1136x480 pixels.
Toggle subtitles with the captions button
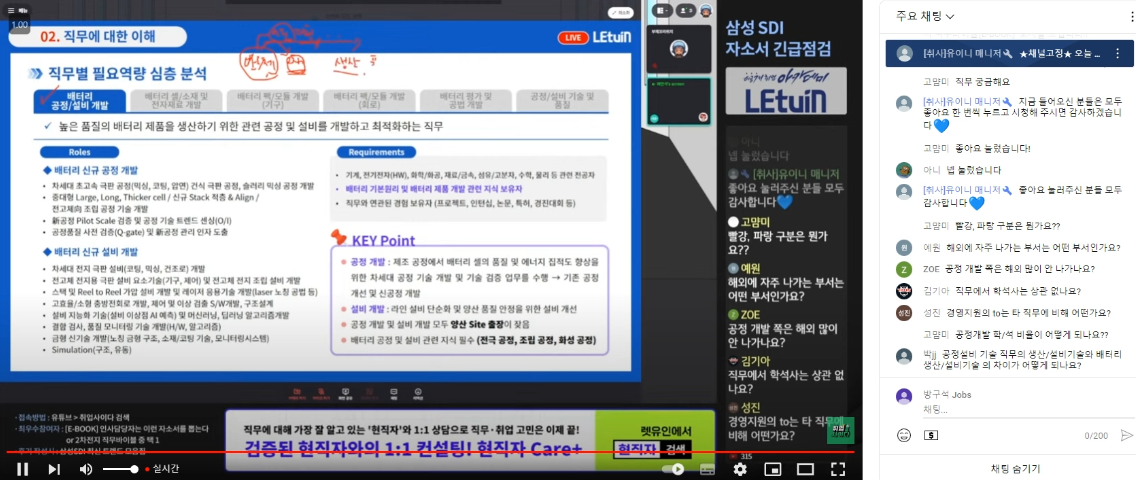[x=707, y=469]
